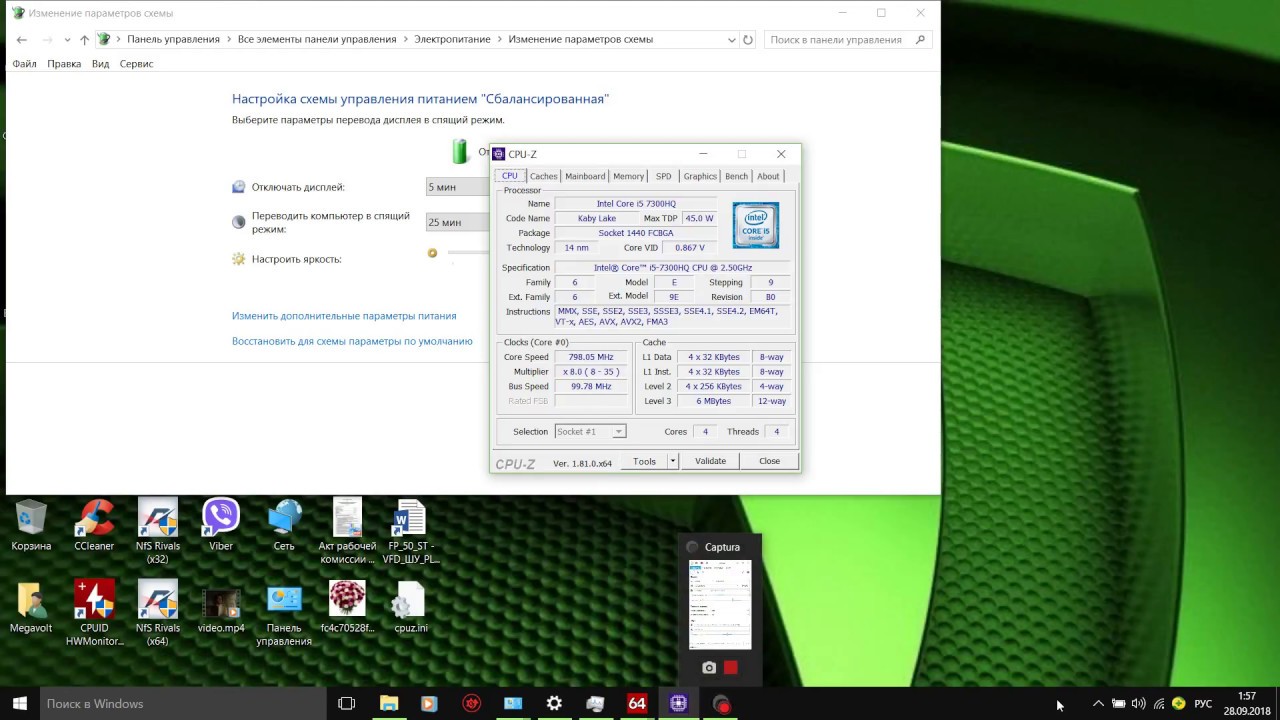
Task: Click the battery icon in system tray
Action: (x=1118, y=704)
